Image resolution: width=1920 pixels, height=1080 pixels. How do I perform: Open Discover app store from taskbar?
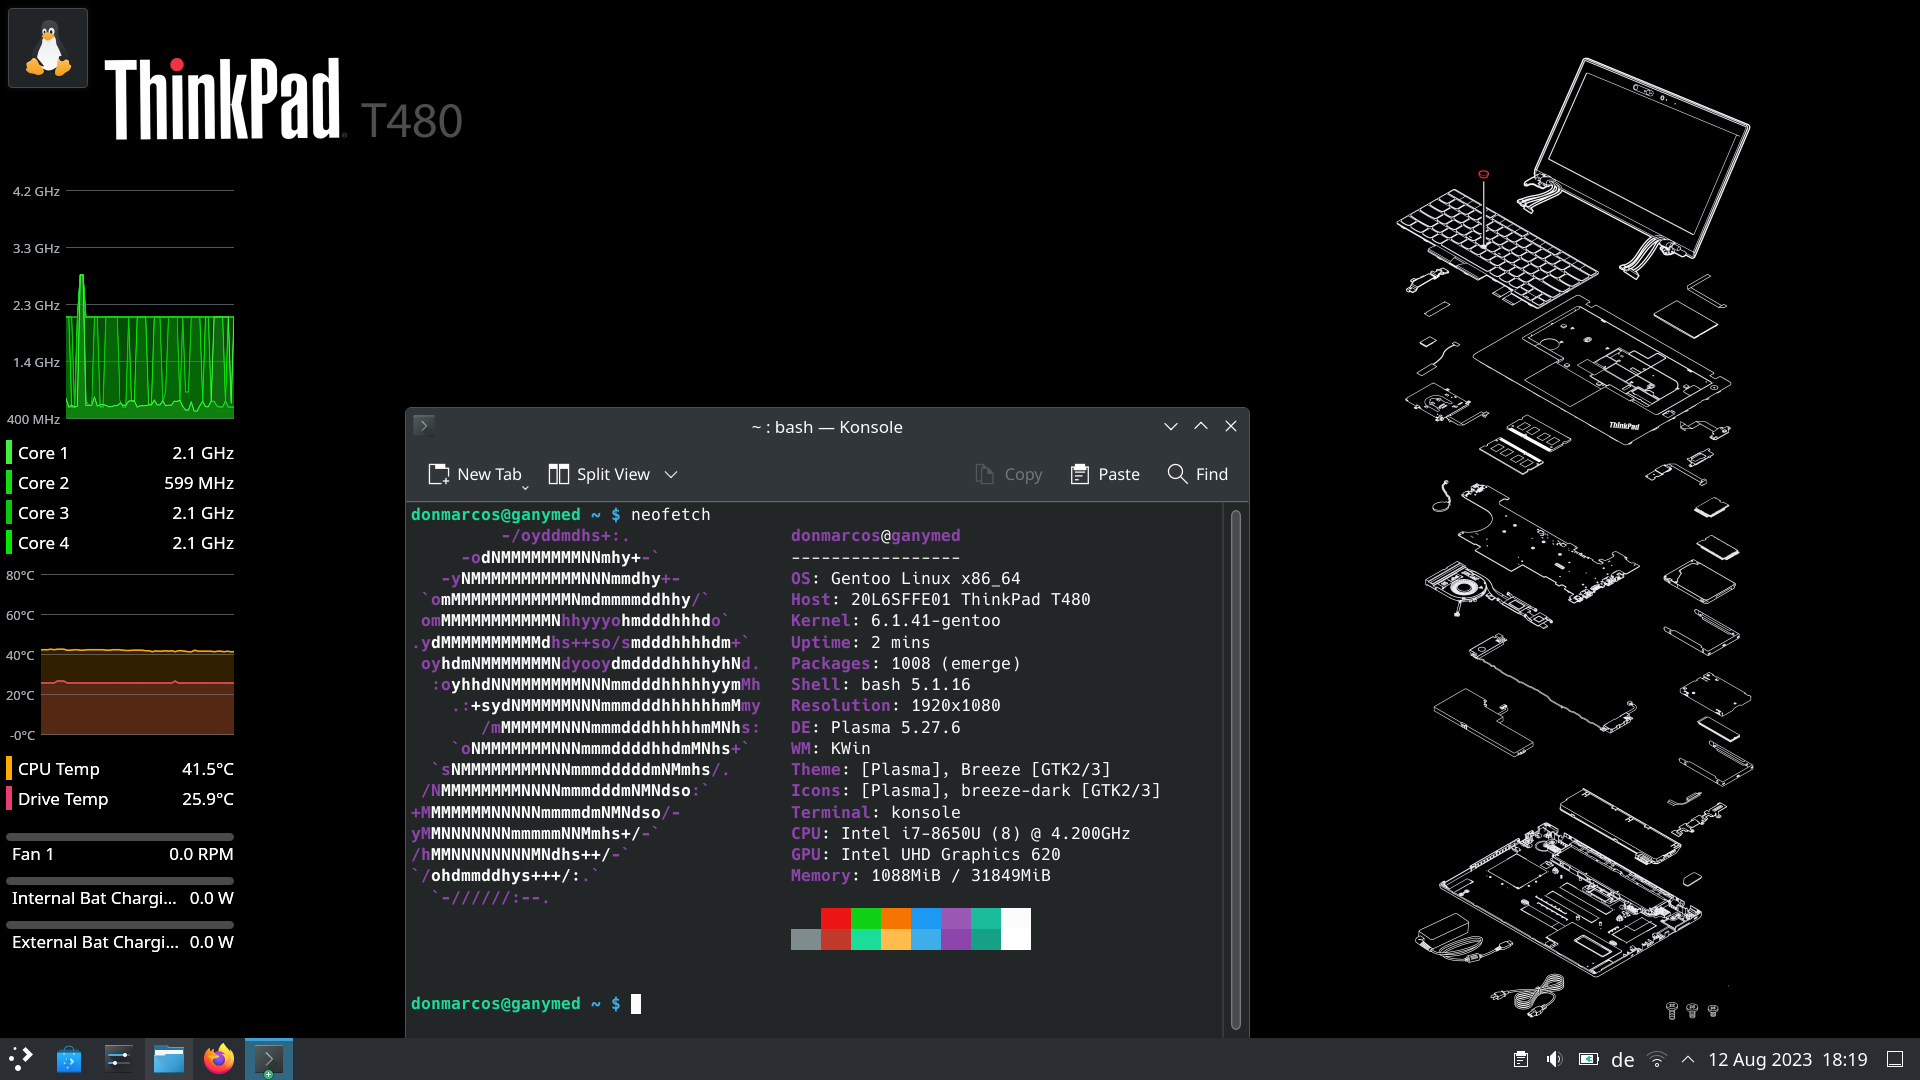click(69, 1058)
